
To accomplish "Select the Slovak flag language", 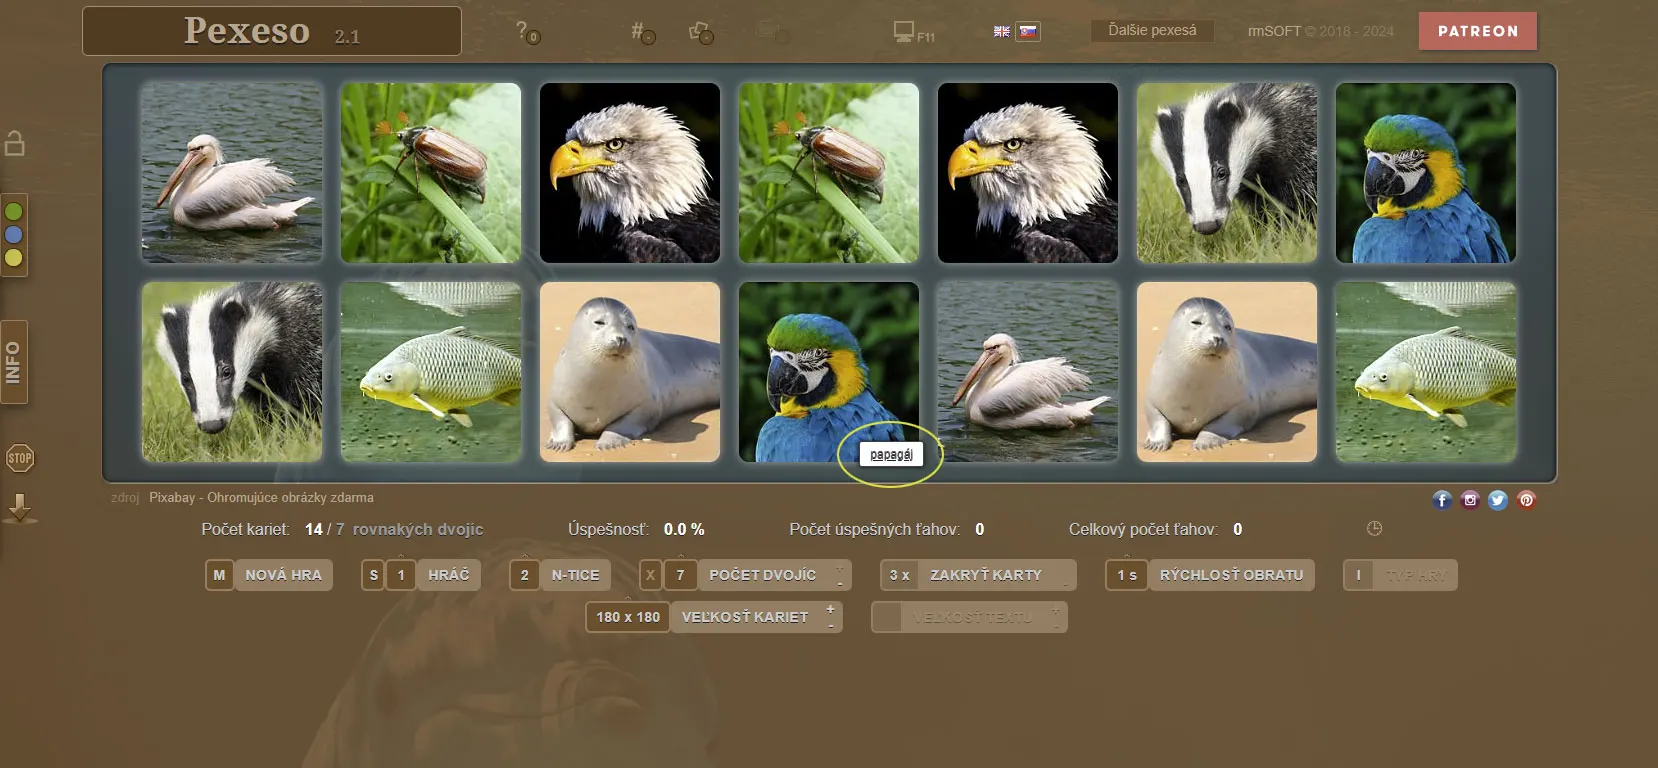I will click(1028, 32).
